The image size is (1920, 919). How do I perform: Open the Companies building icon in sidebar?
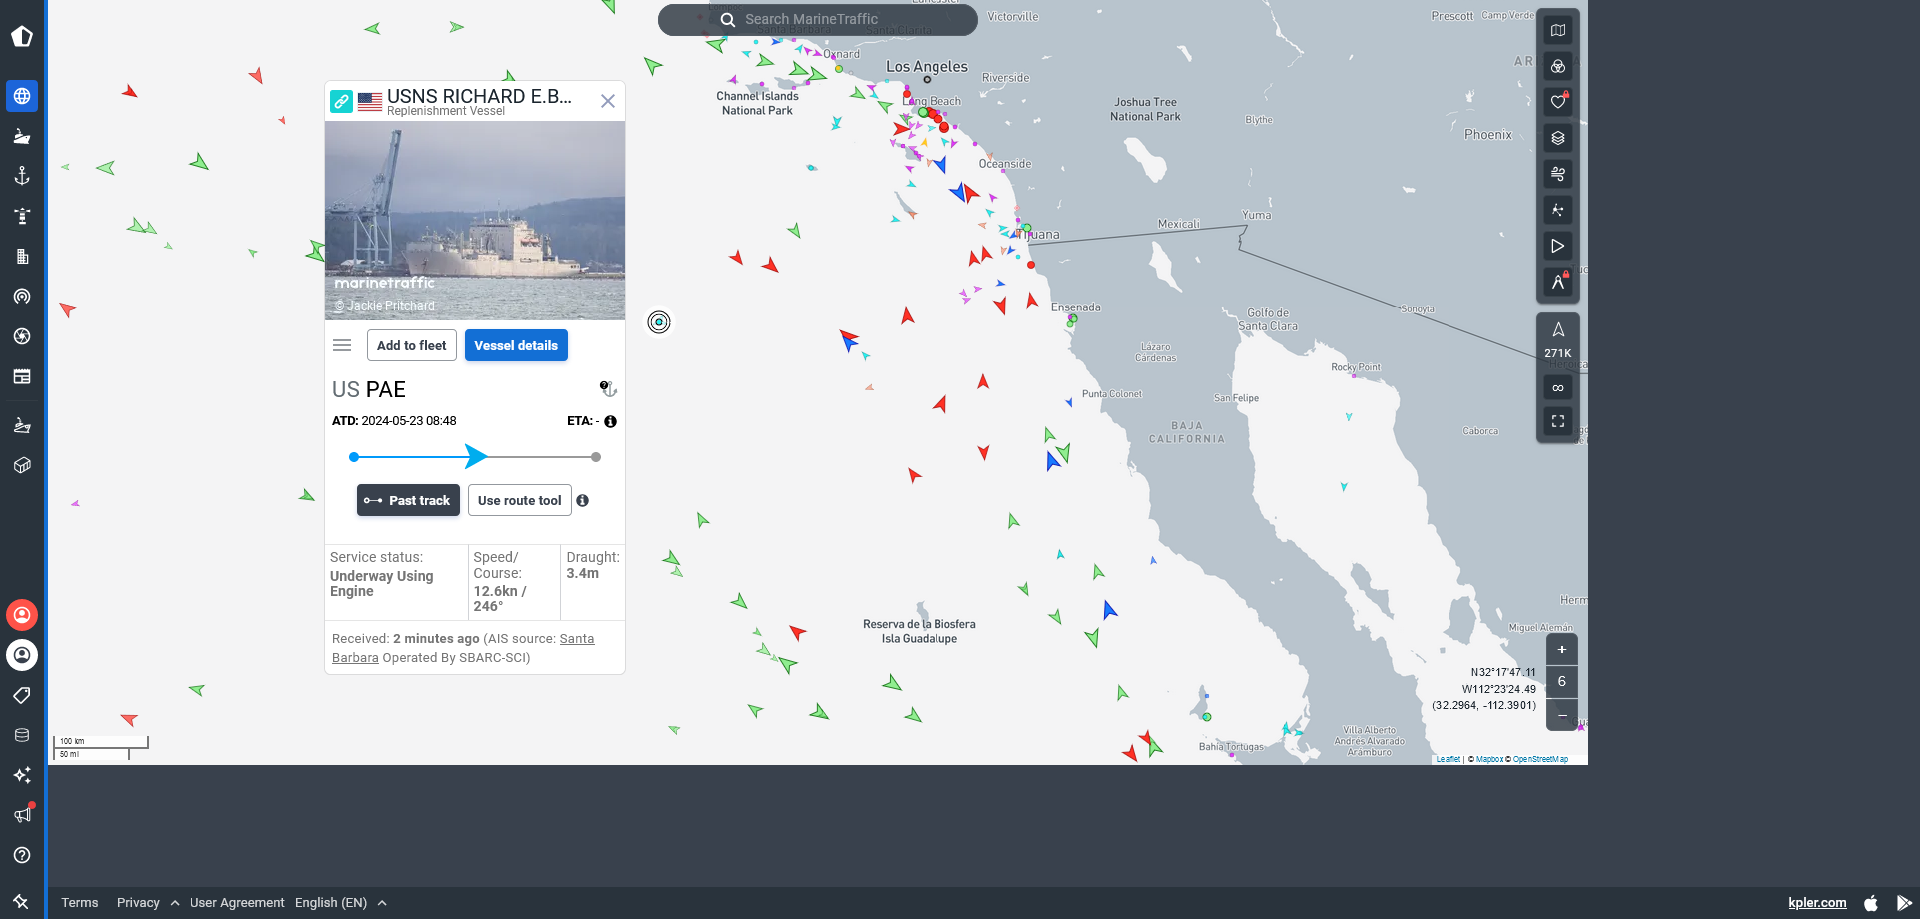[22, 256]
